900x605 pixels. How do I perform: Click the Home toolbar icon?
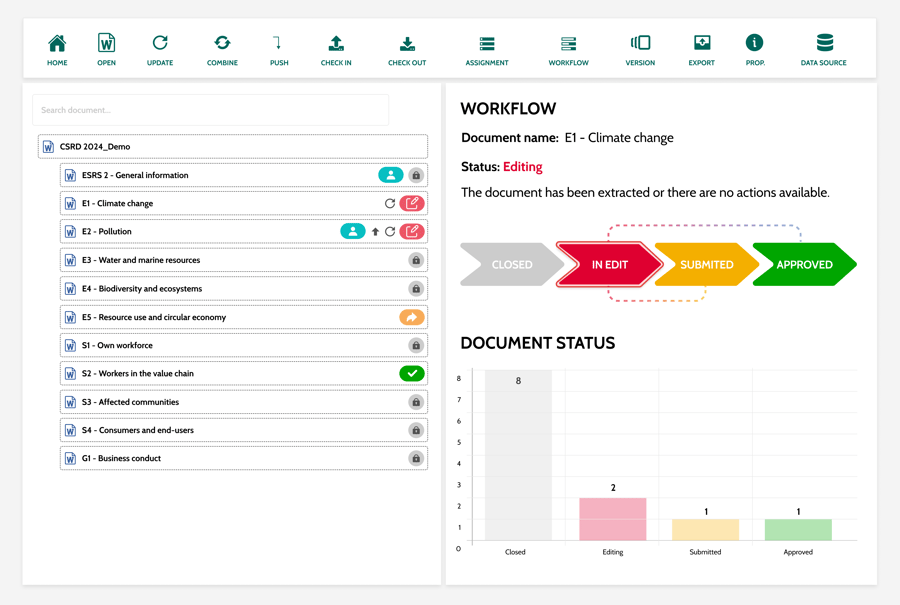pos(57,44)
